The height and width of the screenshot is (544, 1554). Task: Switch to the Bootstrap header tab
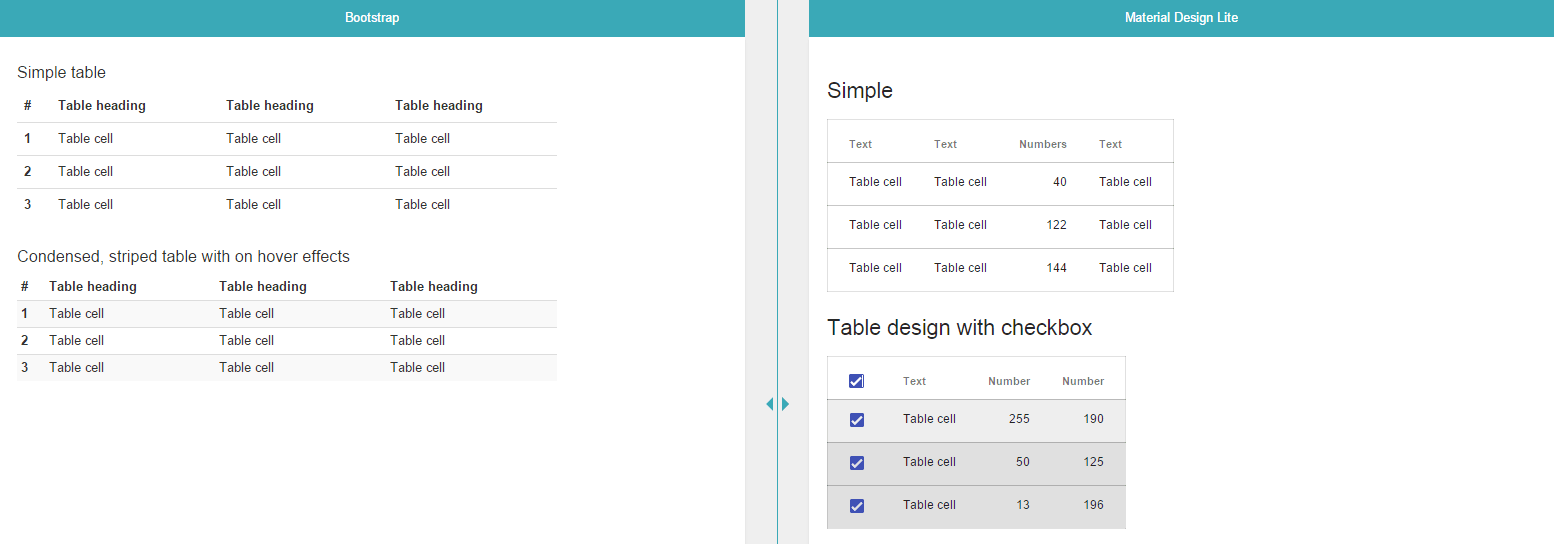[372, 18]
